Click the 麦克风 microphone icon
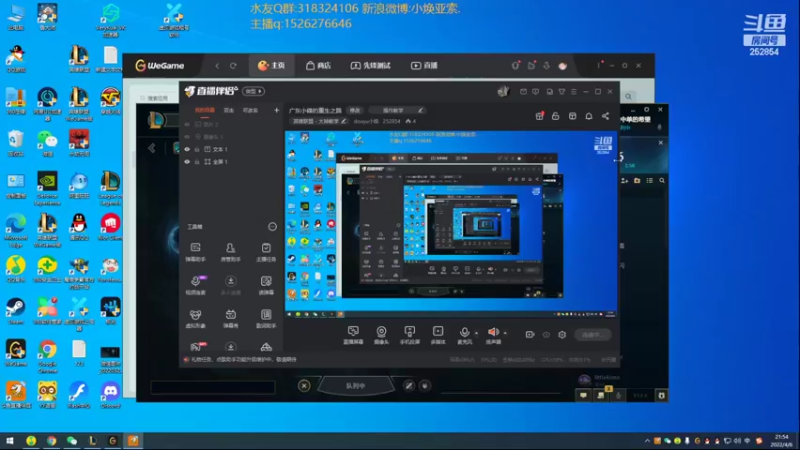 pos(464,332)
